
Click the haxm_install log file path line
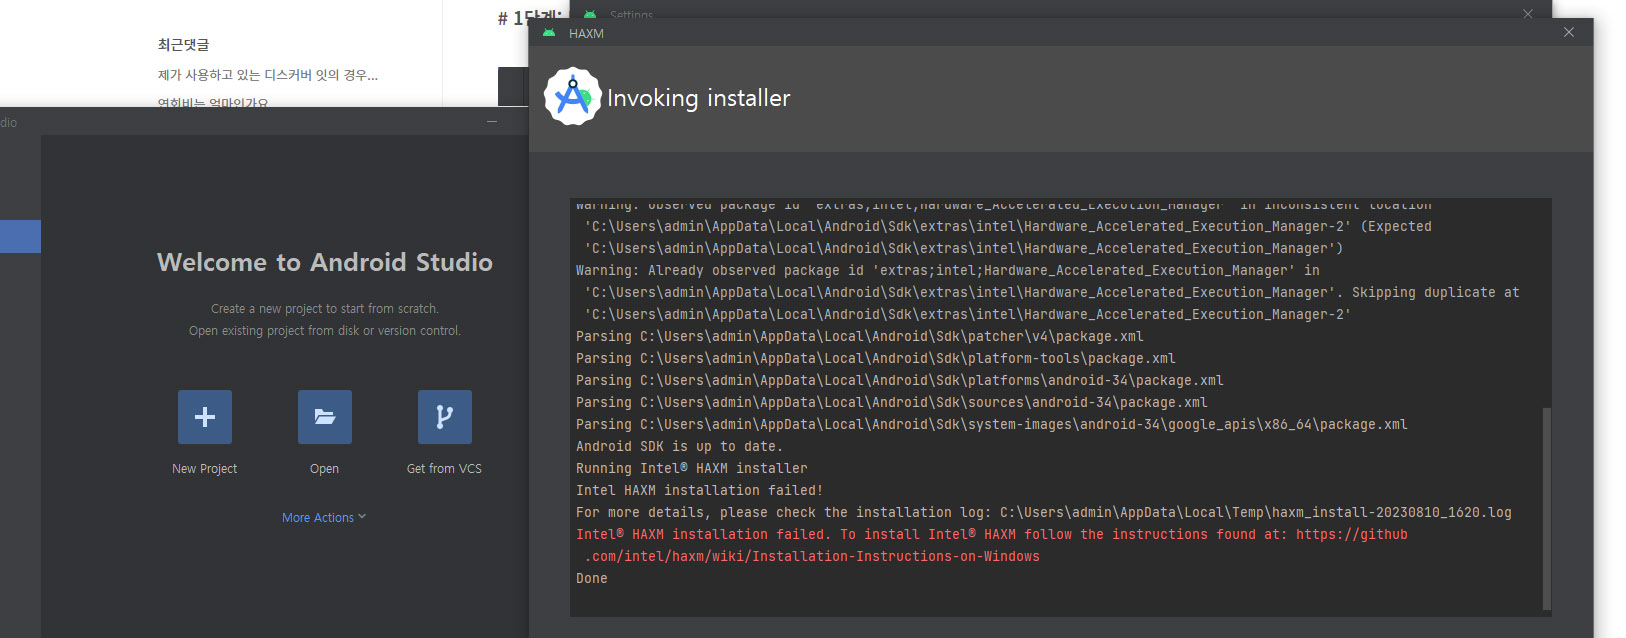coord(1043,512)
